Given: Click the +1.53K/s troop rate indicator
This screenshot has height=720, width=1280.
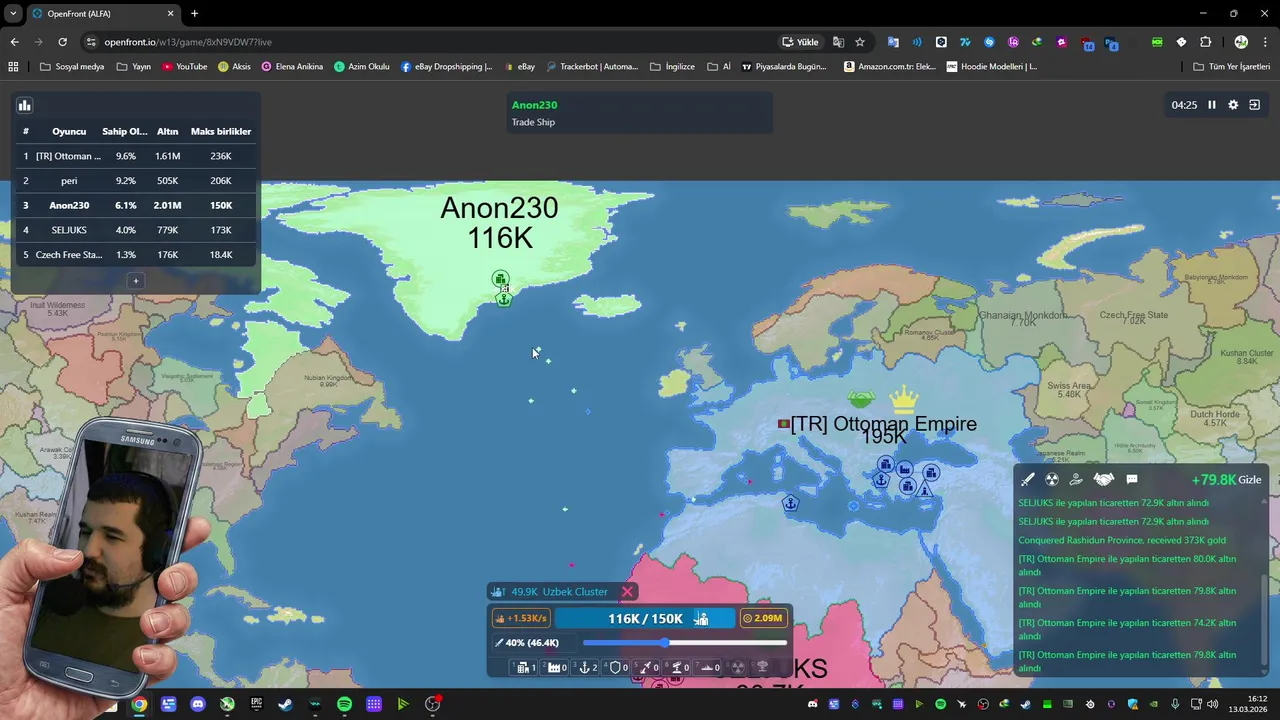Looking at the screenshot, I should (x=522, y=618).
